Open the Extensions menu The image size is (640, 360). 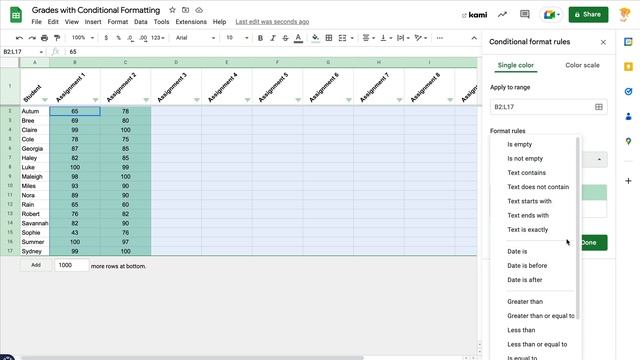click(191, 22)
